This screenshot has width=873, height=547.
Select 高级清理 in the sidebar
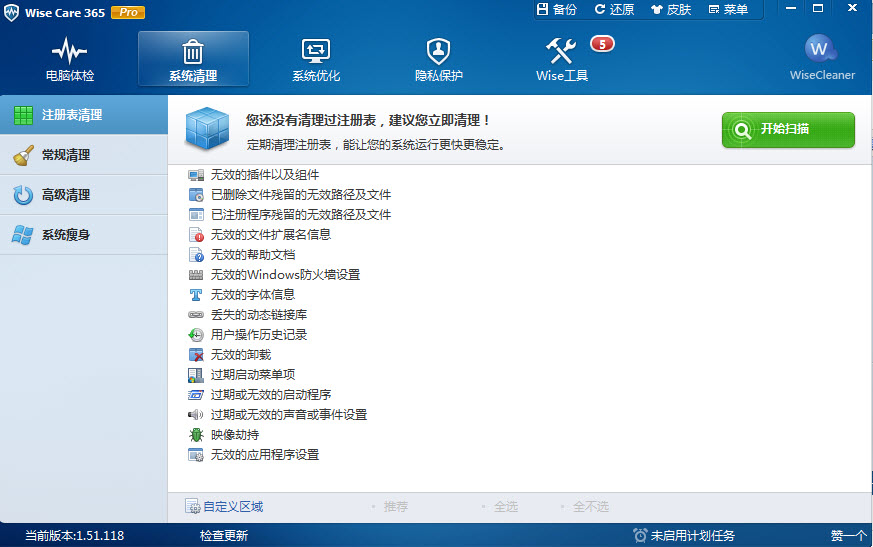(84, 195)
